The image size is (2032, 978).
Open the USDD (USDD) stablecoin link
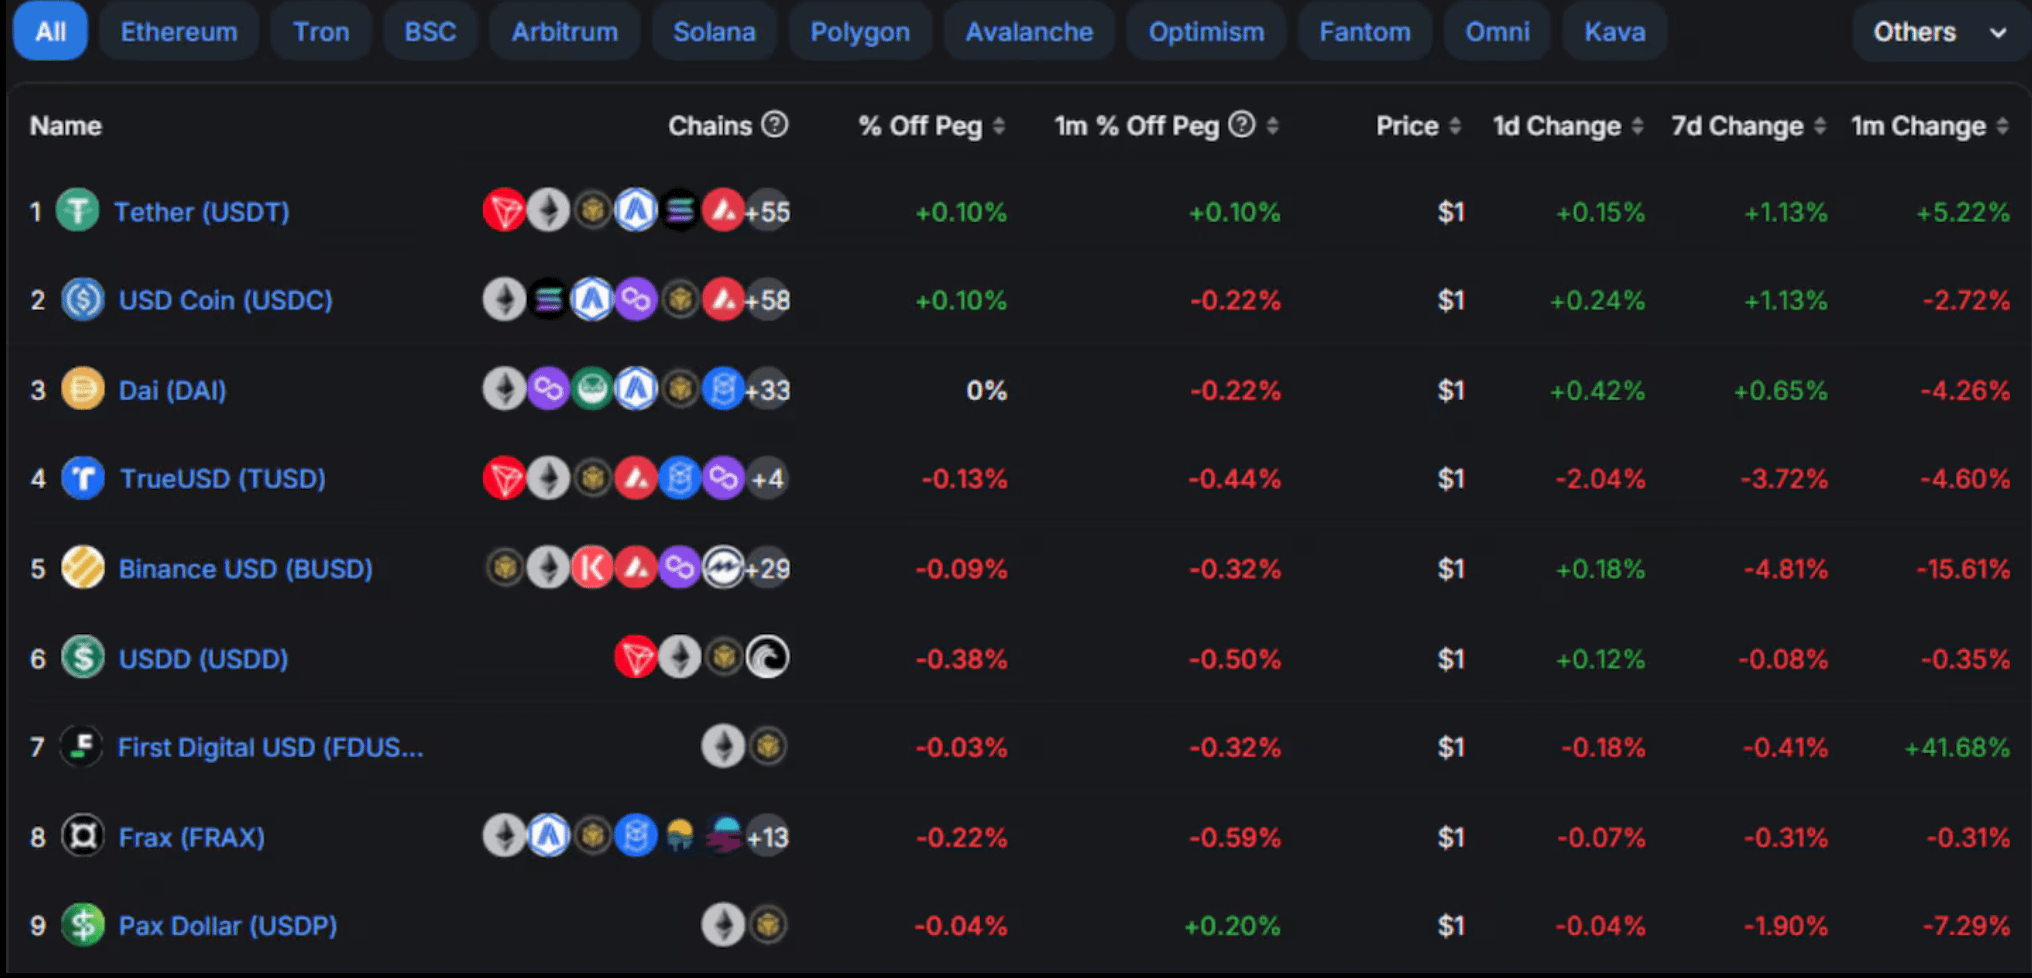[x=203, y=659]
